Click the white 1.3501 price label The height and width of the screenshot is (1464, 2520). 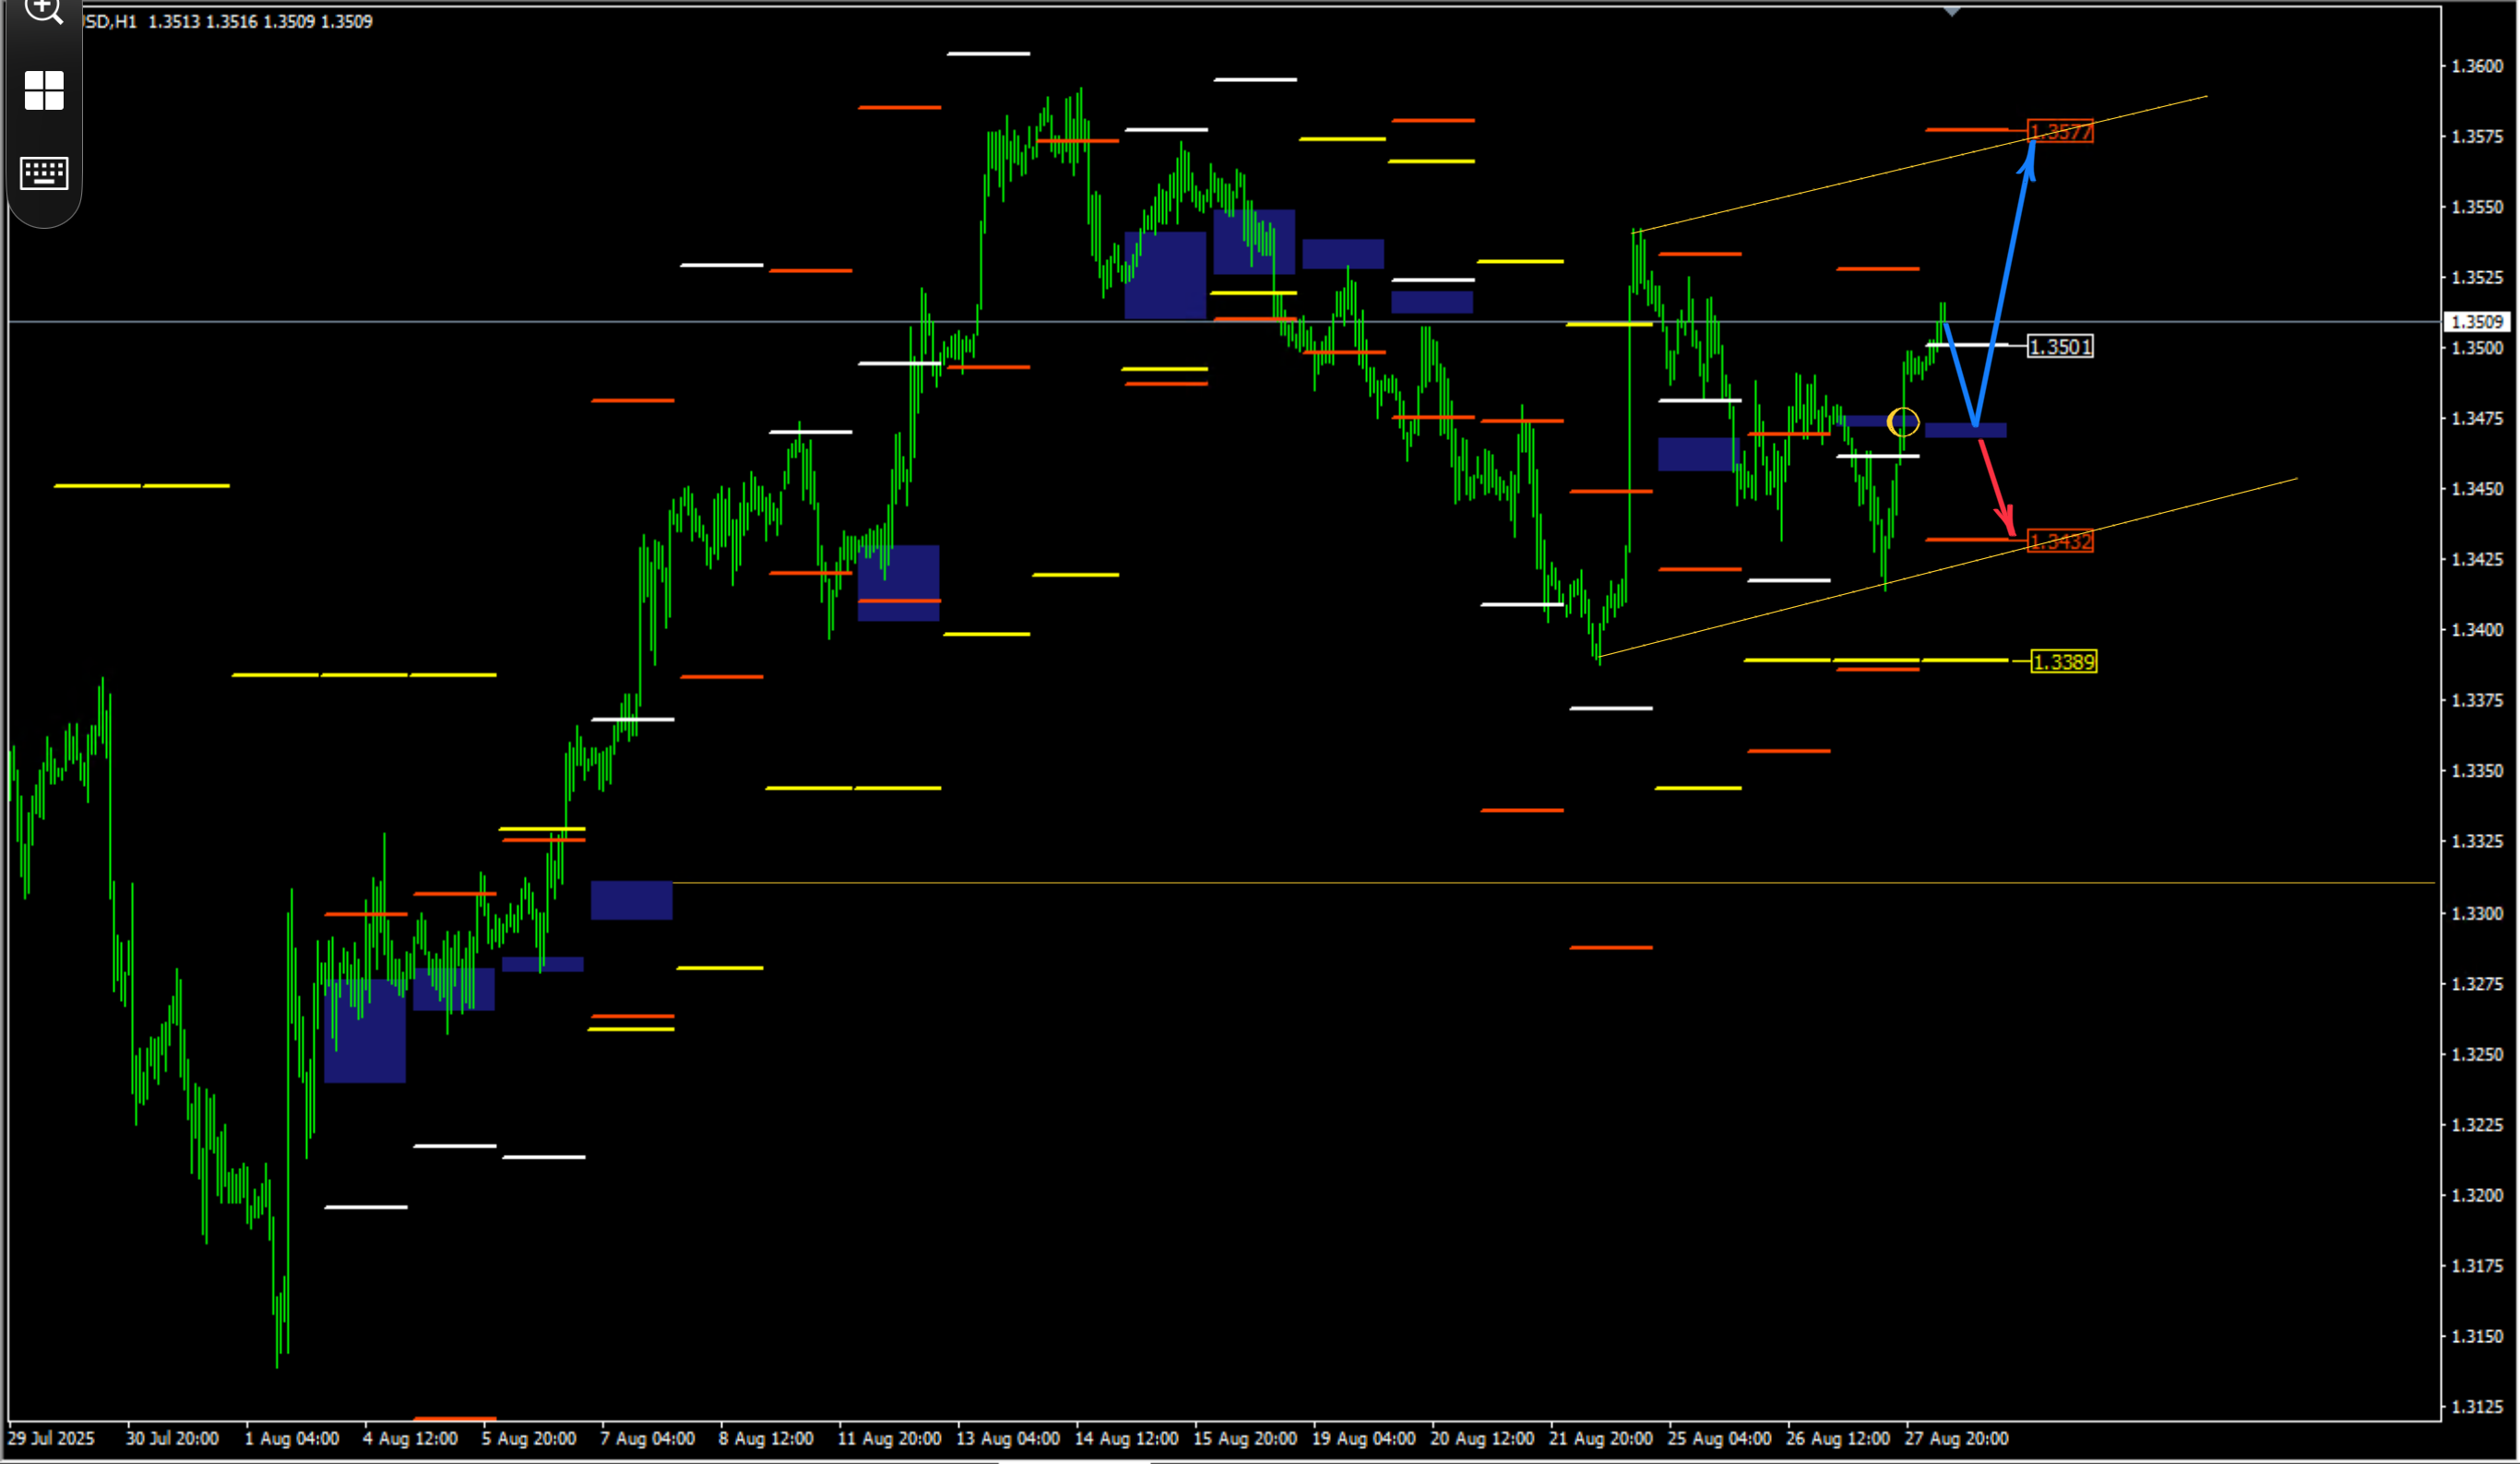click(2060, 346)
